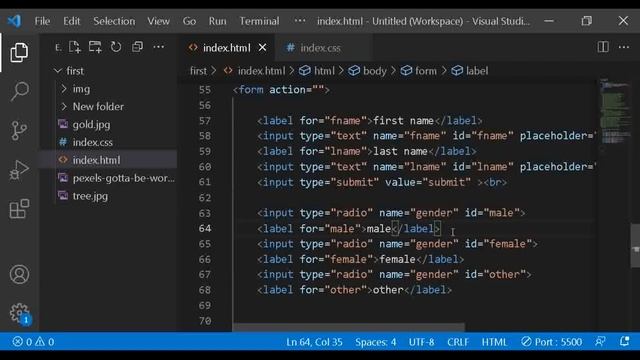Change indentation via Spaces: 4
The image size is (640, 360).
(376, 342)
